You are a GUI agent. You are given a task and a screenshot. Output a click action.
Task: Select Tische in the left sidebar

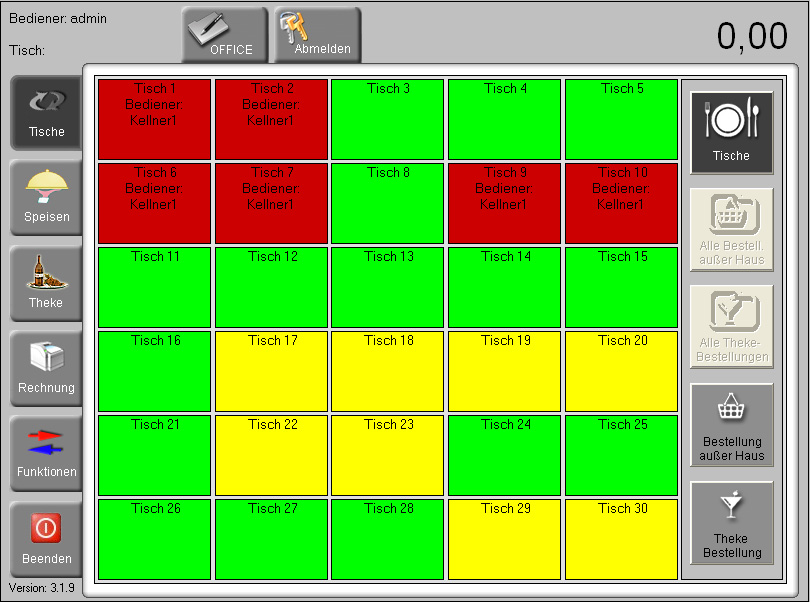(x=46, y=113)
